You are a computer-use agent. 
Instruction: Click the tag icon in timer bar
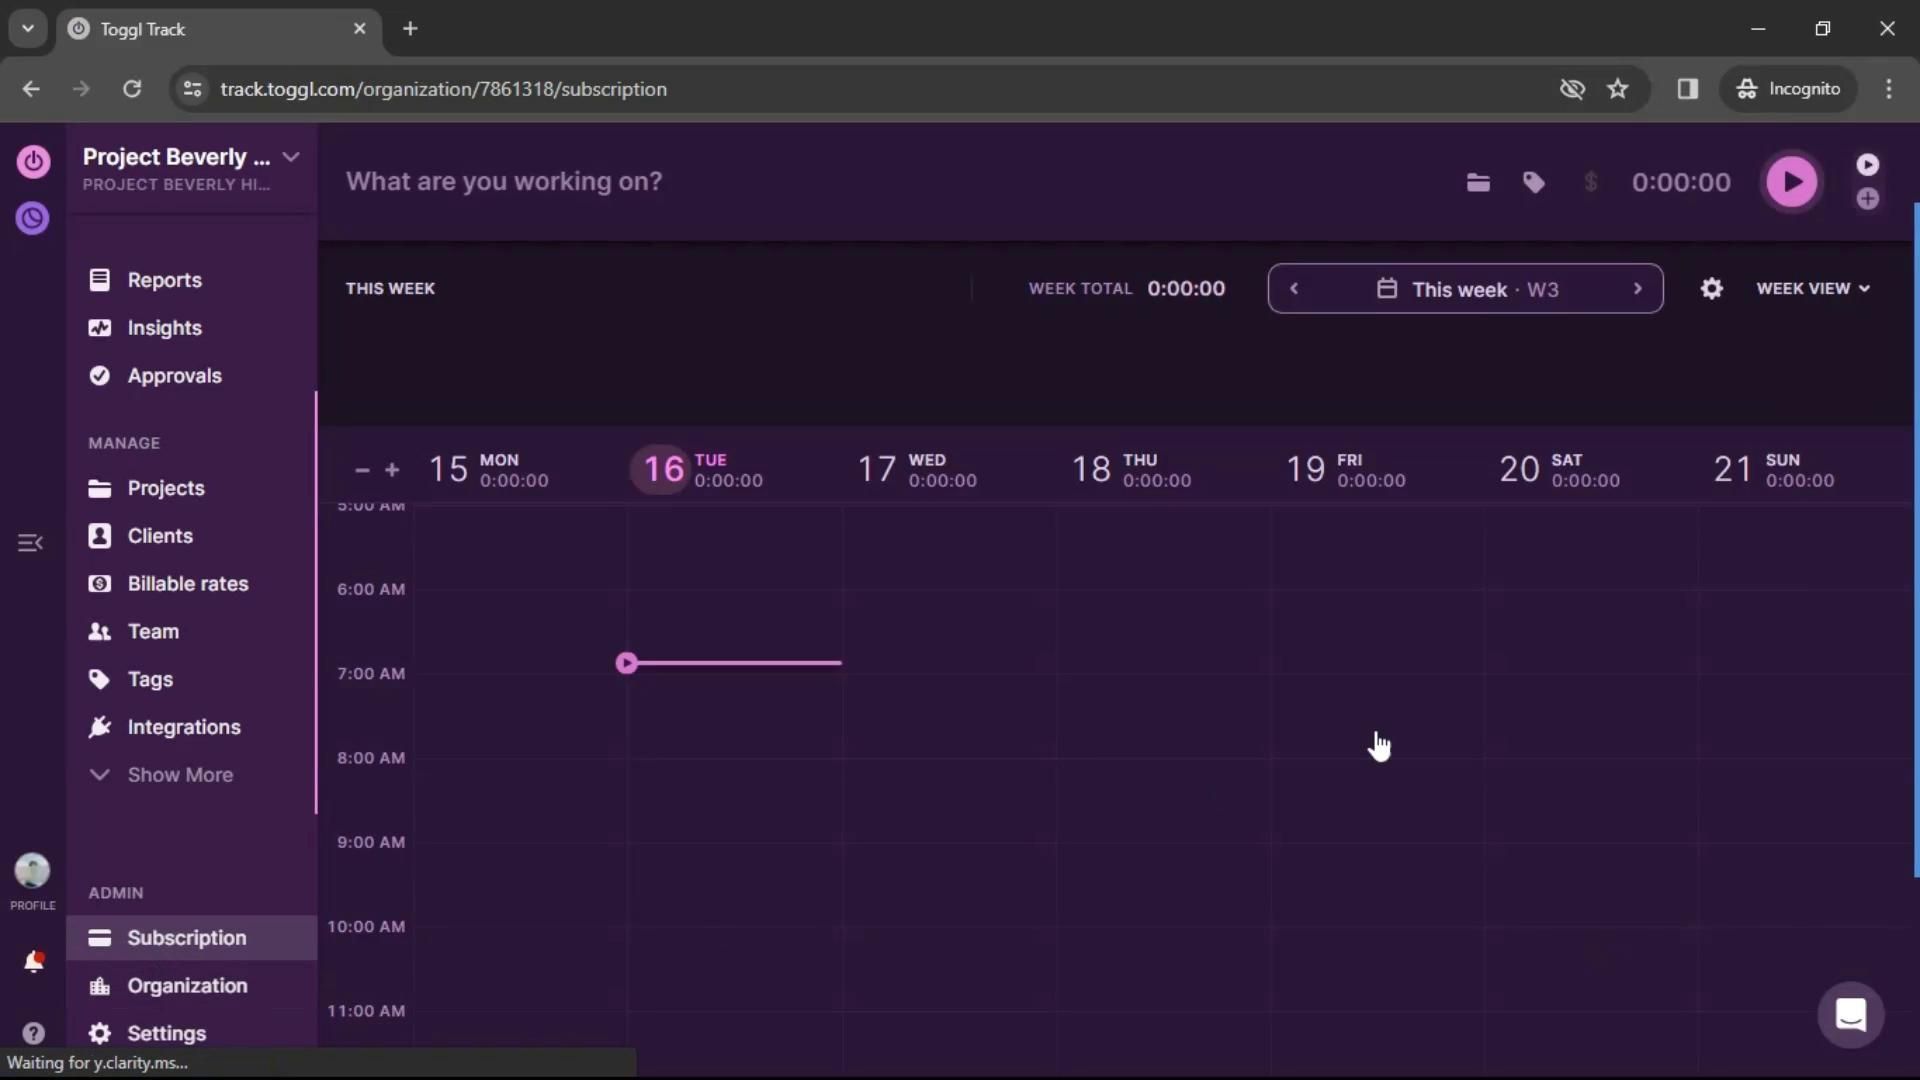[x=1533, y=182]
